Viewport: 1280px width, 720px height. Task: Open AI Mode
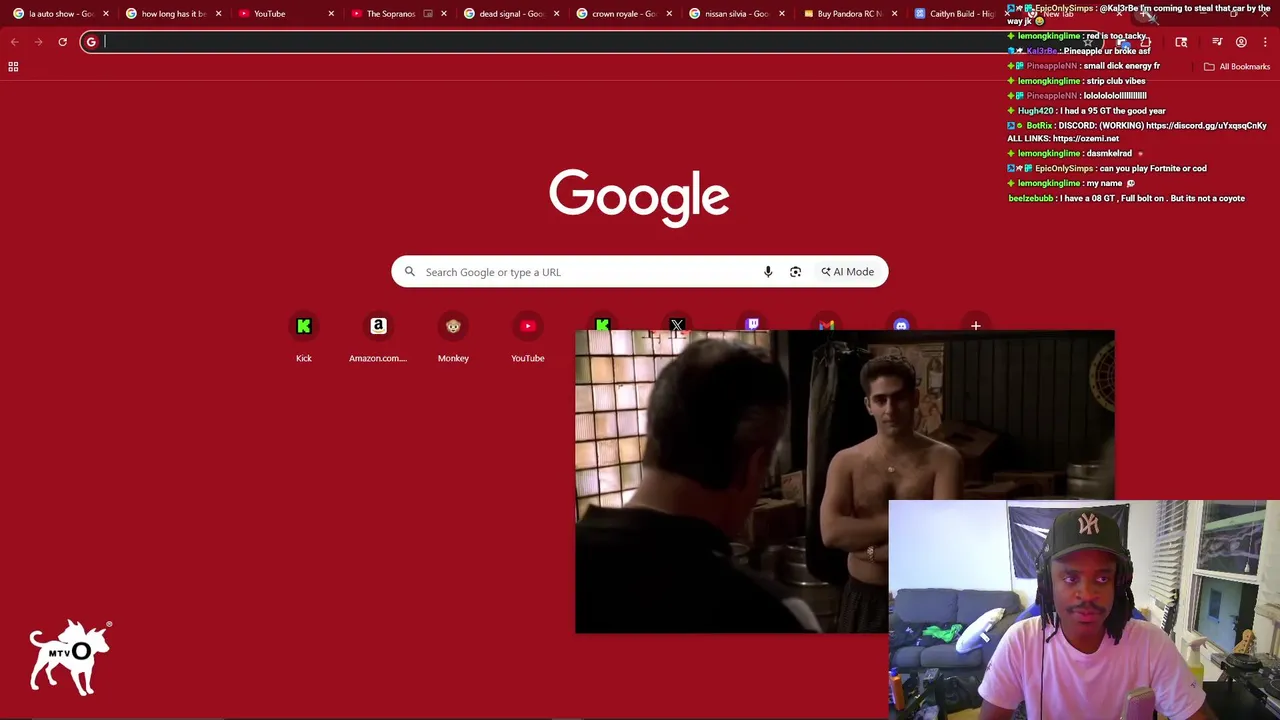point(848,272)
